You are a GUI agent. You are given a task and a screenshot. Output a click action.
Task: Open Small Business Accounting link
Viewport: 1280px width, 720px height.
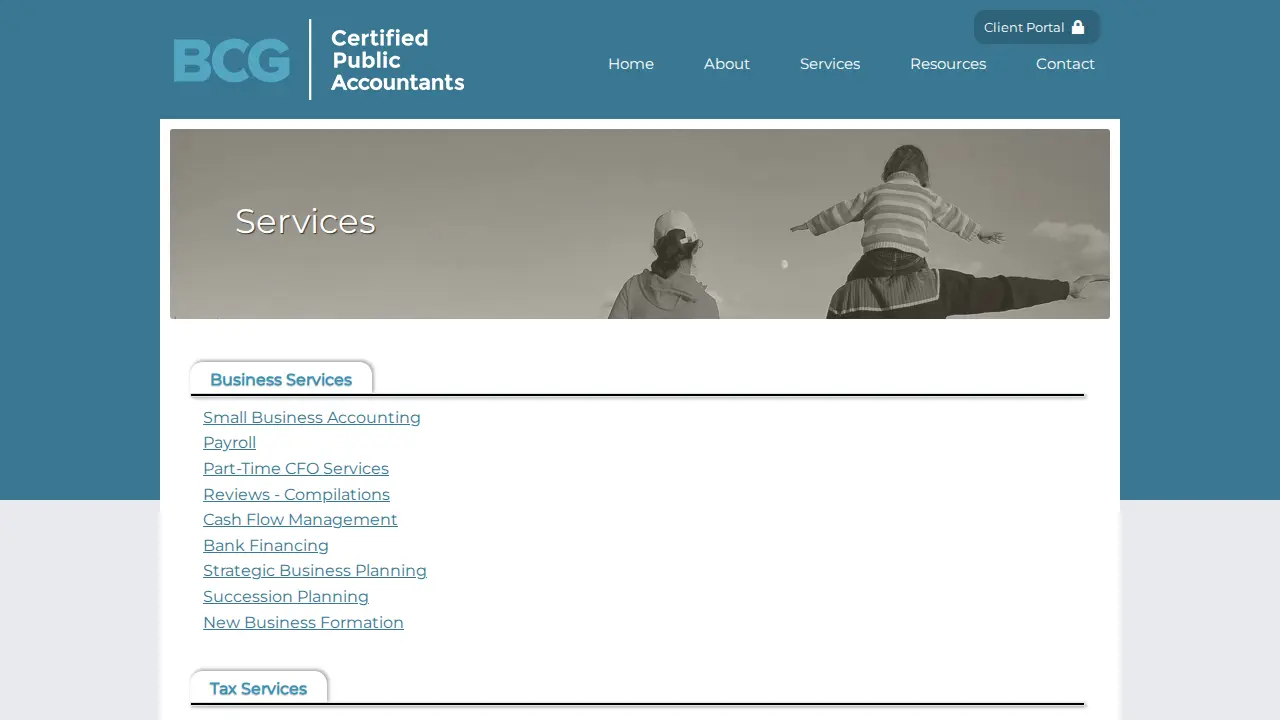coord(312,417)
